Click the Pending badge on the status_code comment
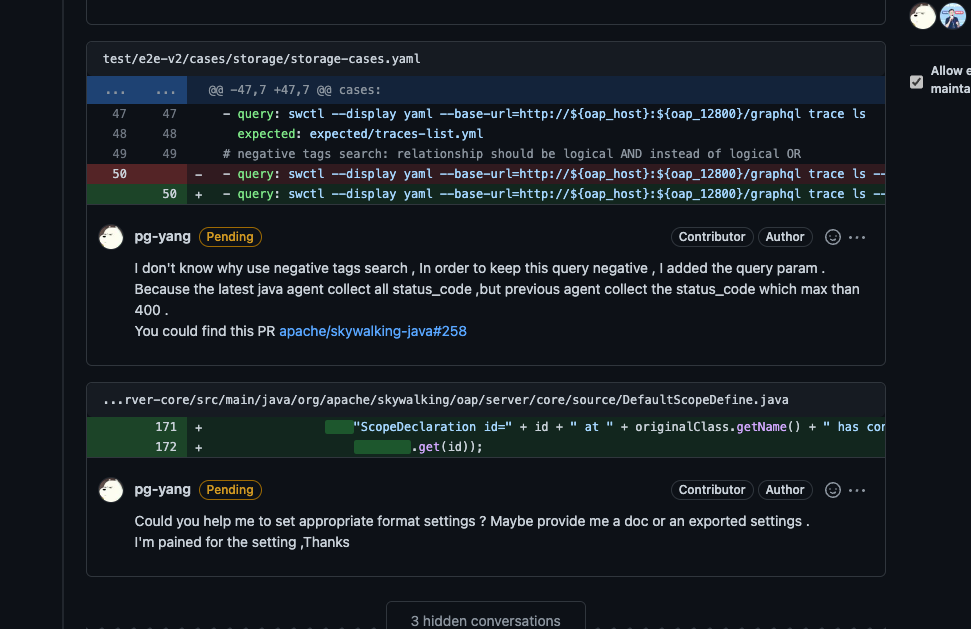 click(x=230, y=237)
